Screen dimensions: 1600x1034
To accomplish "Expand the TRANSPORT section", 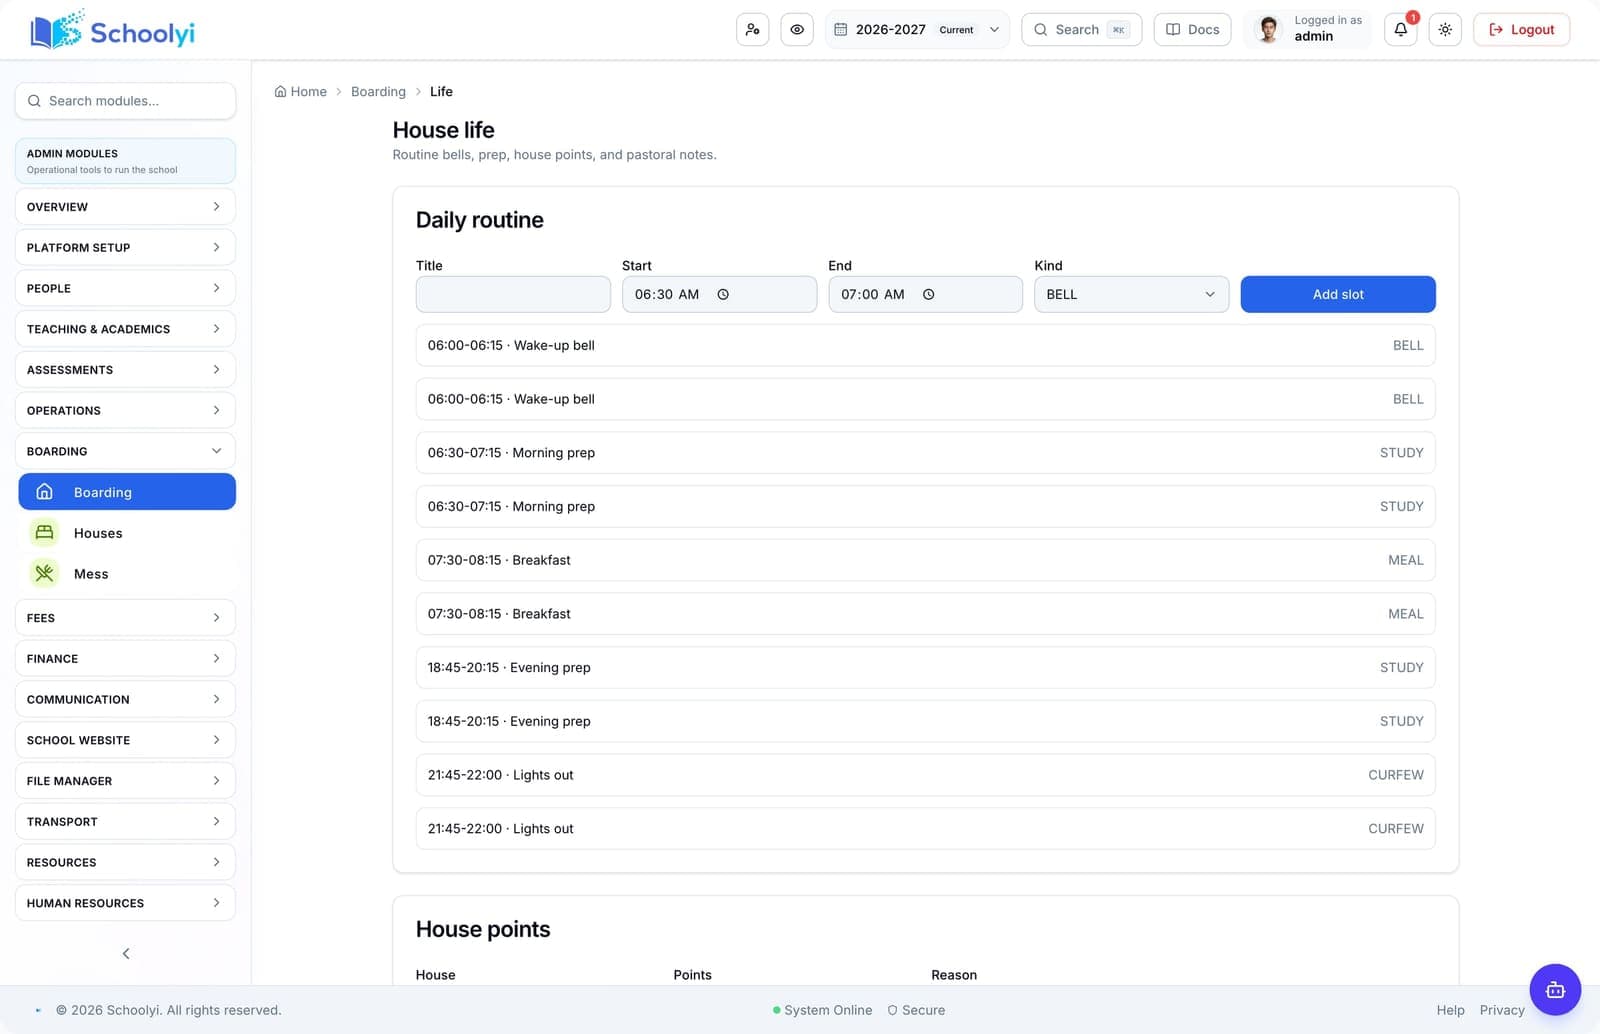I will click(x=125, y=822).
